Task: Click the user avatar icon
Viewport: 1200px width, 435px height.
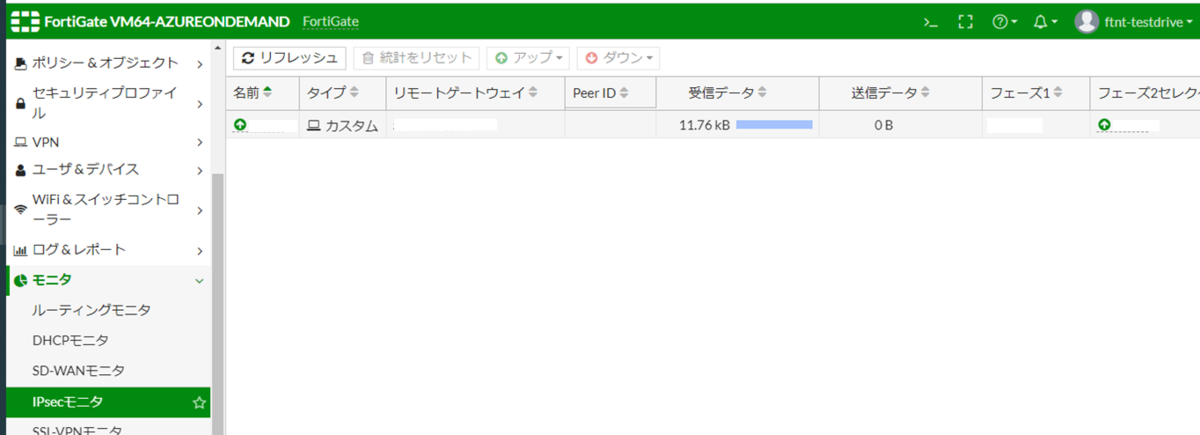Action: 1086,21
